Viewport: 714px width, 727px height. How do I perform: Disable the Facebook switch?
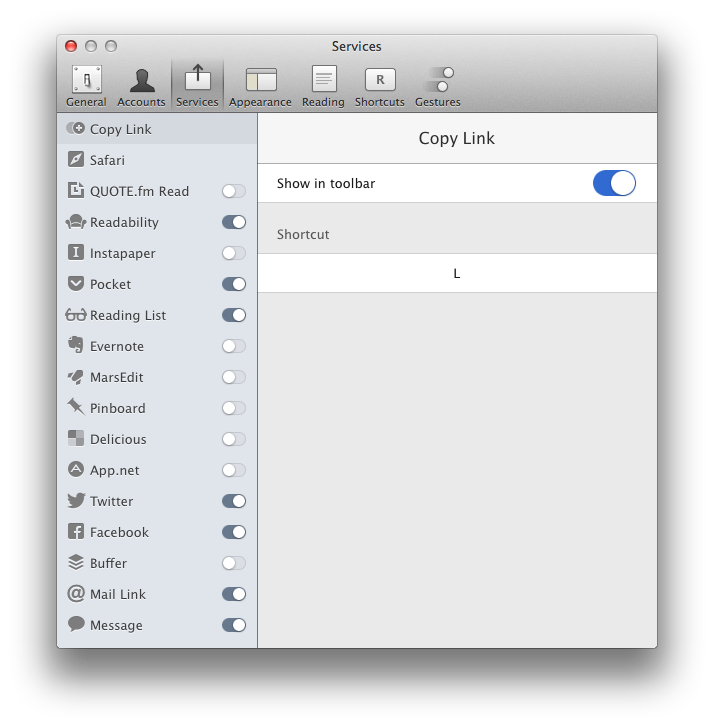(234, 532)
